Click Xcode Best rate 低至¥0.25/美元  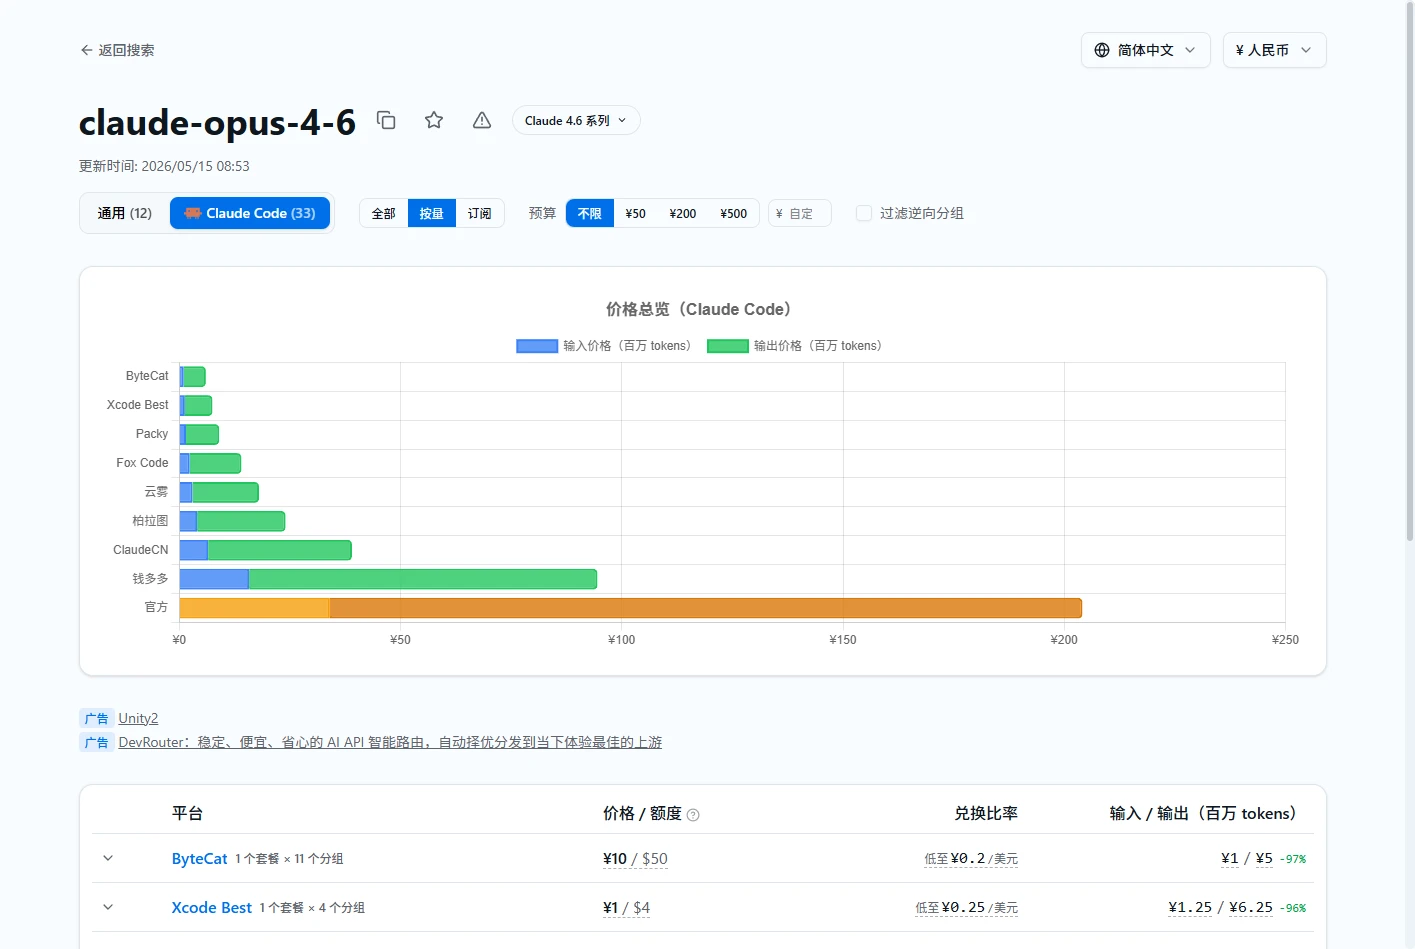(967, 907)
